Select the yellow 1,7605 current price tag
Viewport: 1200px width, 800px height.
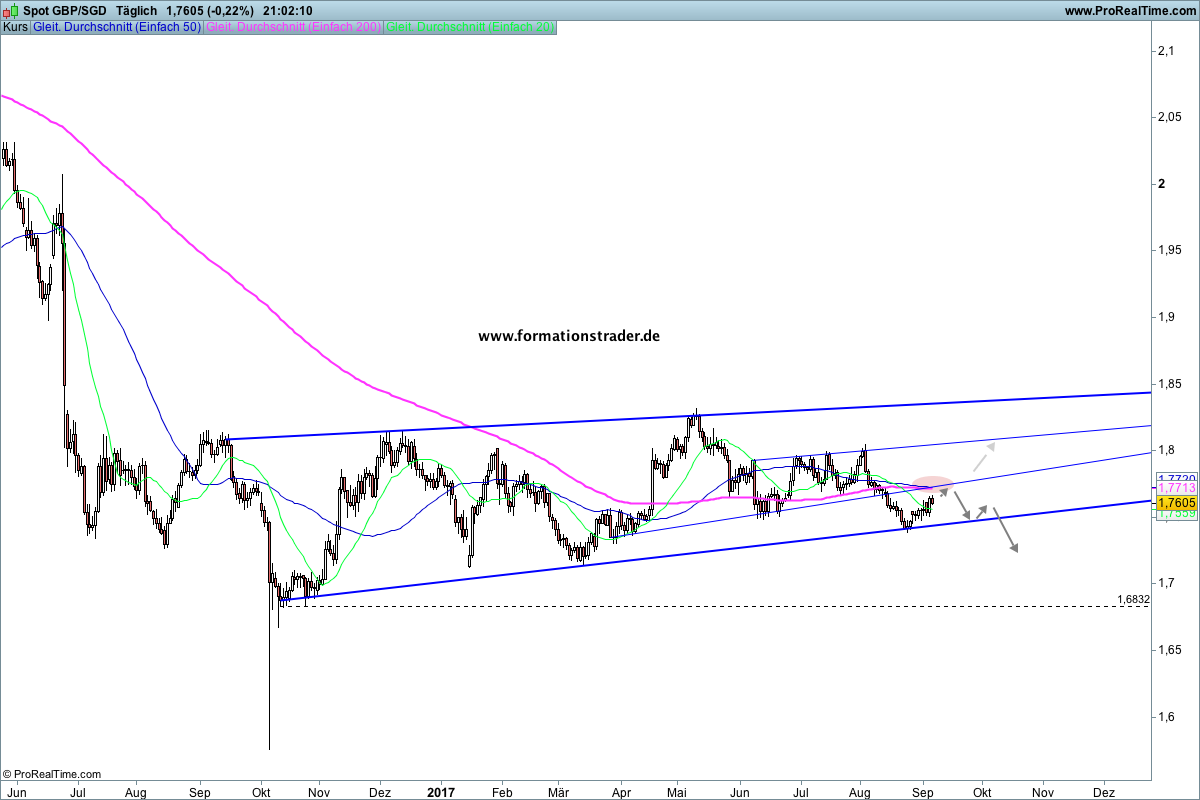coord(1176,502)
